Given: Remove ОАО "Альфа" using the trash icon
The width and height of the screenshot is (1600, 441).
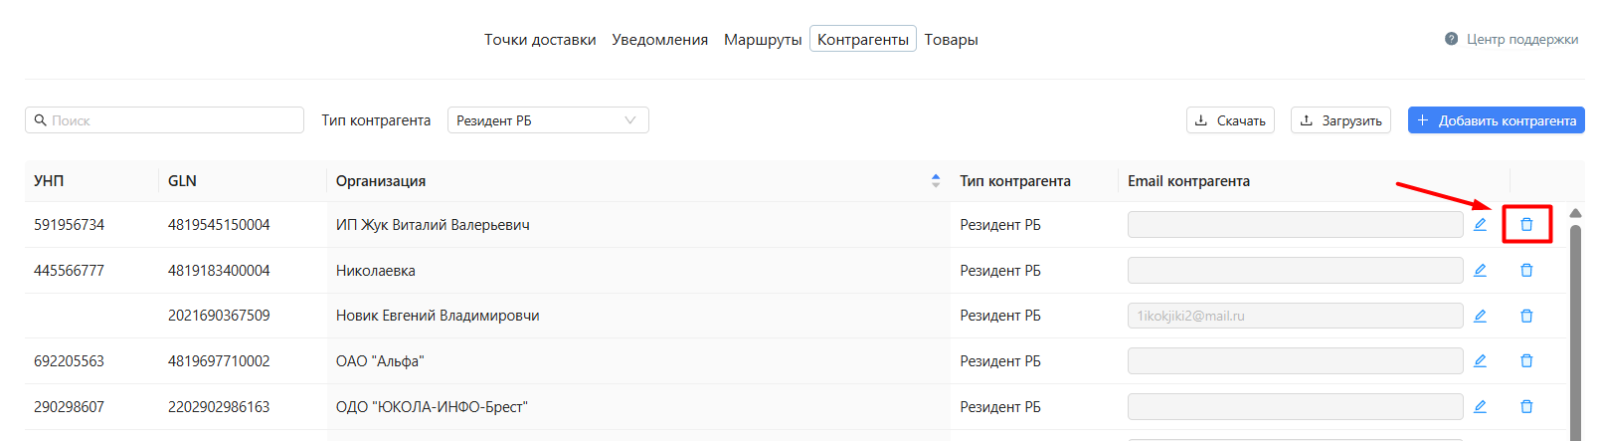Looking at the screenshot, I should (1526, 361).
